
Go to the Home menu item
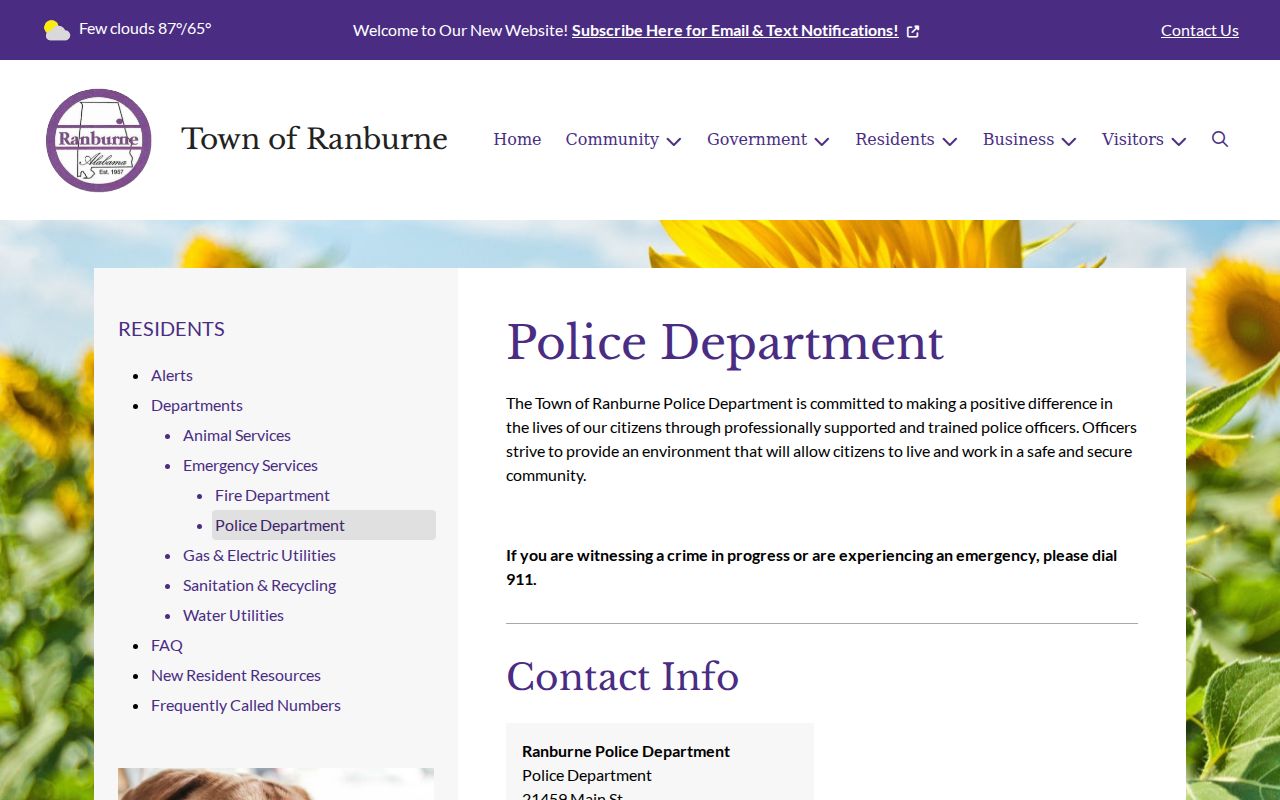[517, 139]
